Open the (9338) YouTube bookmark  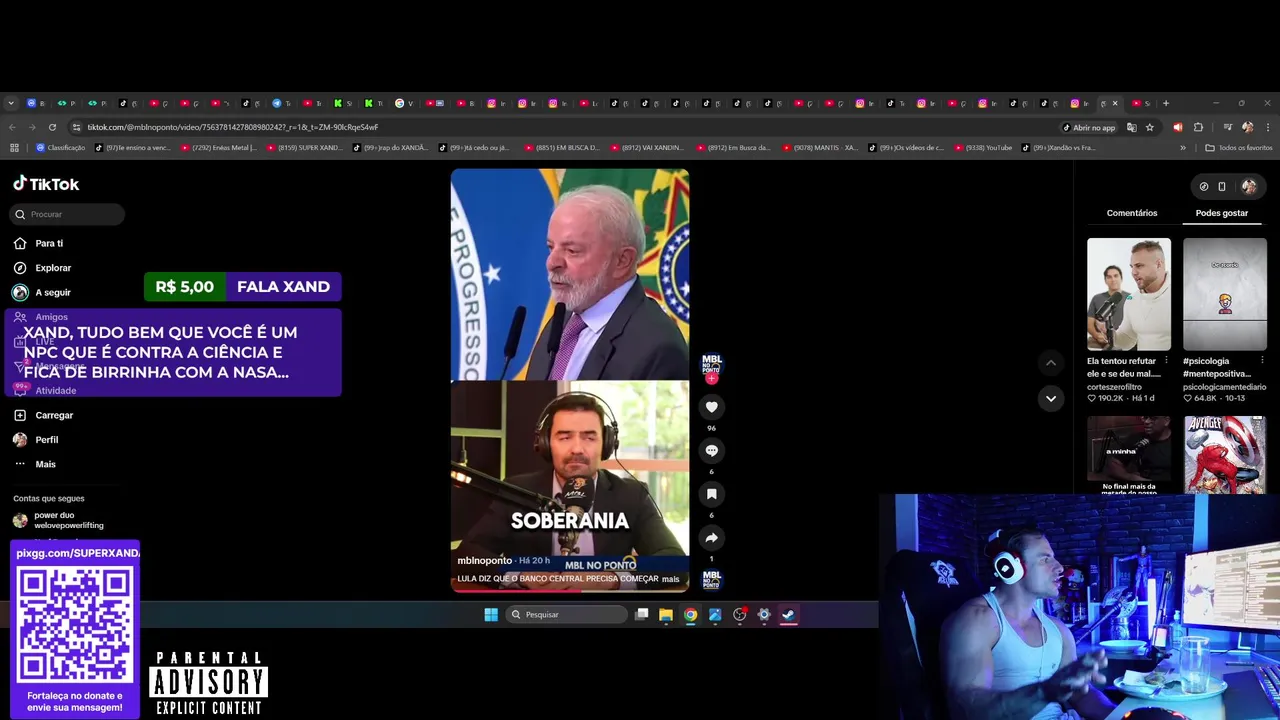pos(982,148)
